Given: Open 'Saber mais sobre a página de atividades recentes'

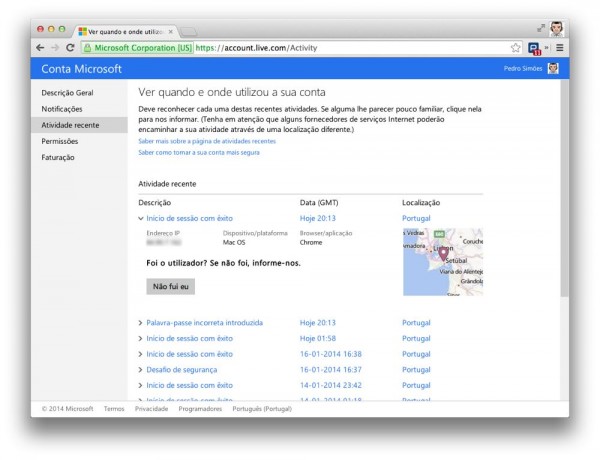Looking at the screenshot, I should pos(207,141).
